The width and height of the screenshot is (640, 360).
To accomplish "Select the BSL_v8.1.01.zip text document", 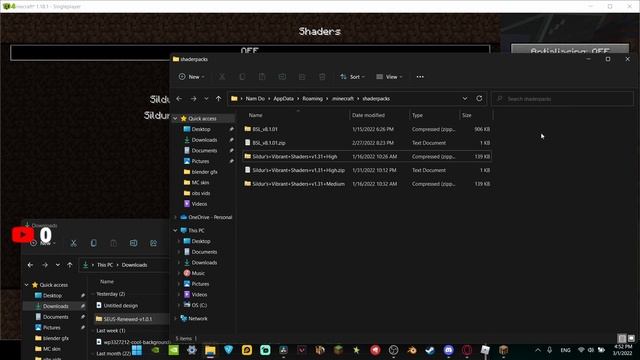I will pos(367,143).
